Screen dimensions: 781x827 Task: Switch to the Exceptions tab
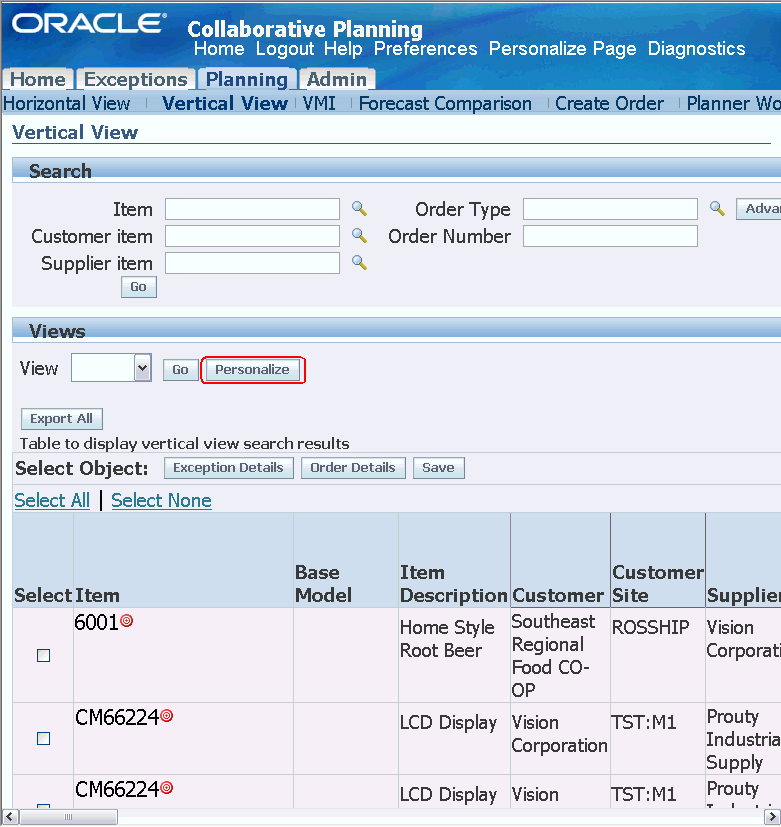(x=136, y=79)
